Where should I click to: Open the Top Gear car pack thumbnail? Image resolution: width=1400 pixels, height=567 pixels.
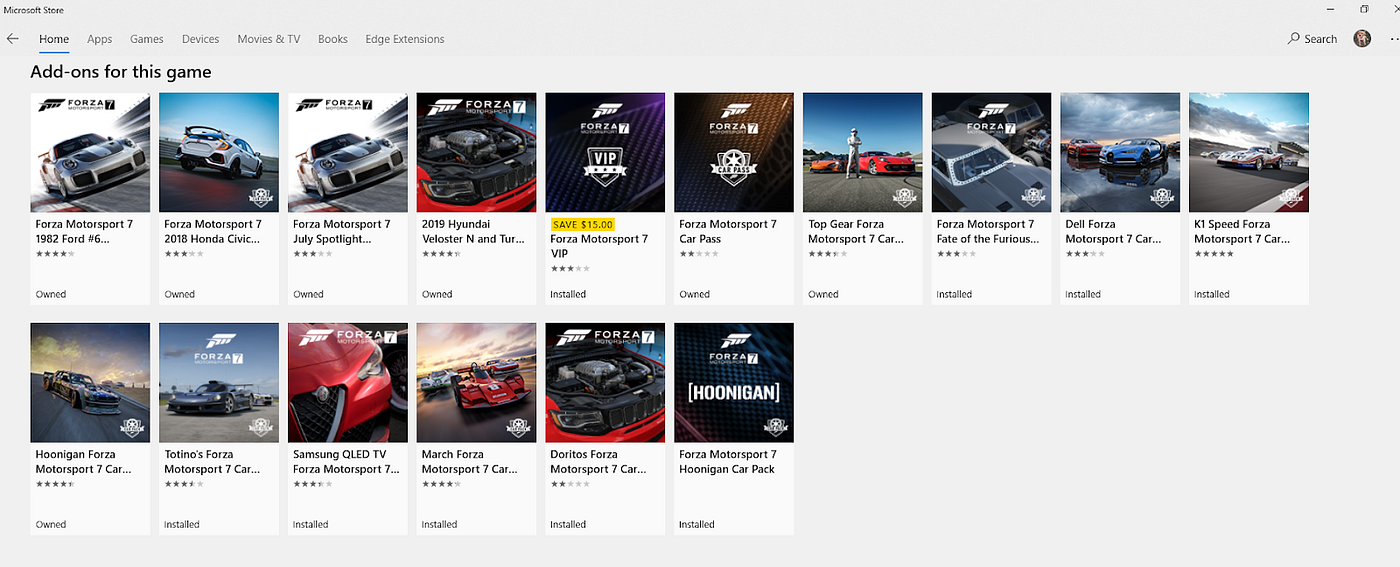pos(863,152)
